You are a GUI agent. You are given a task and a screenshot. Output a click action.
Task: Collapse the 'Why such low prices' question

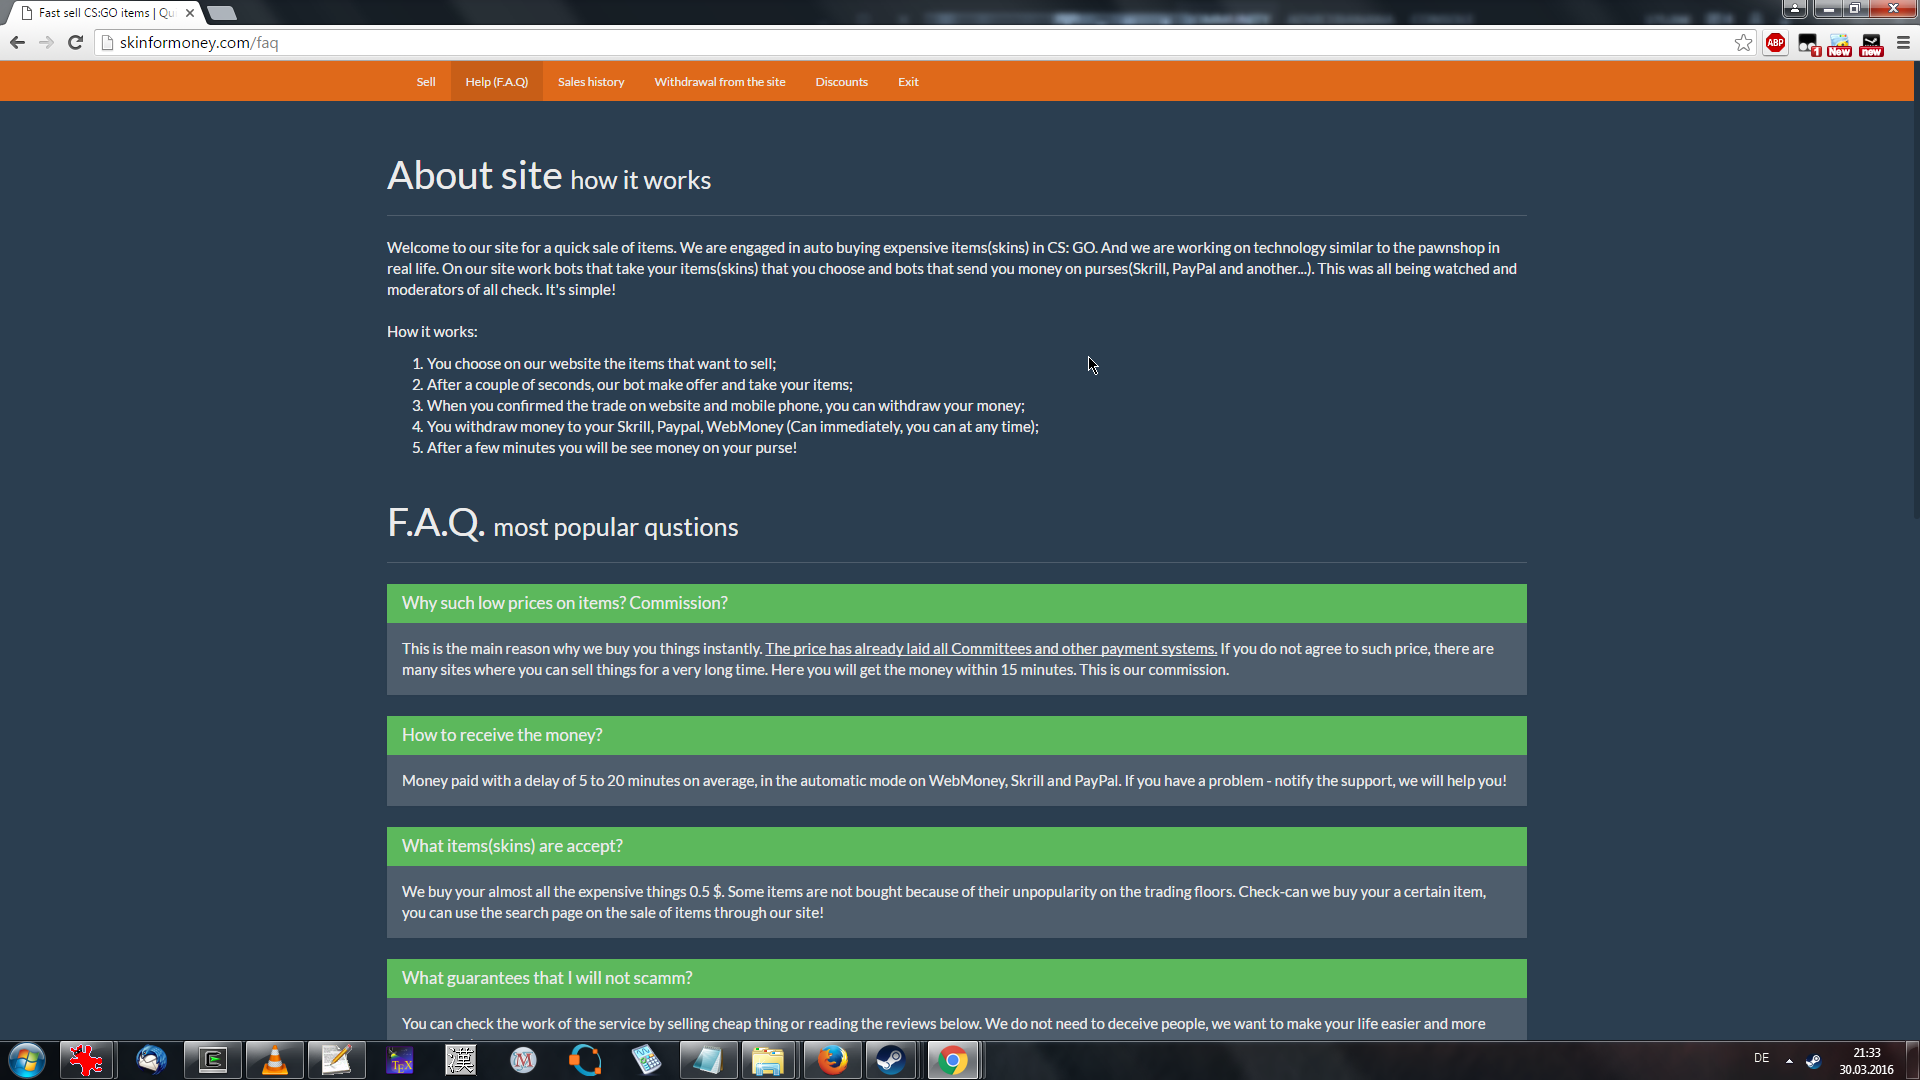565,603
